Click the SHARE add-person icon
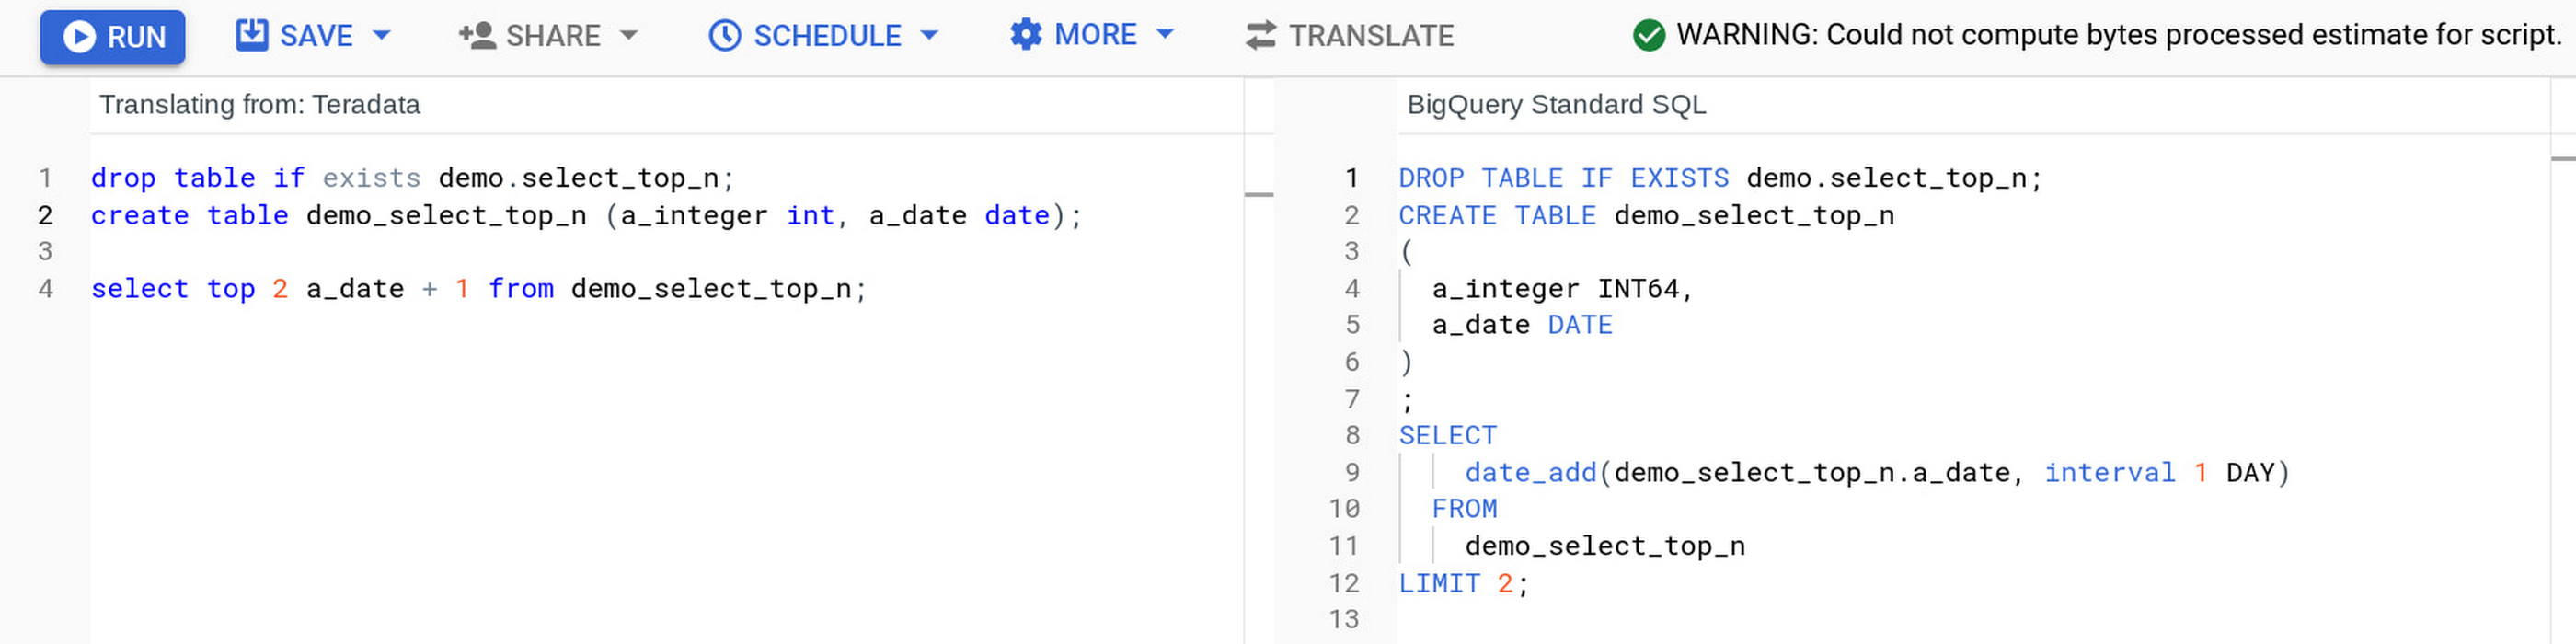 point(478,35)
